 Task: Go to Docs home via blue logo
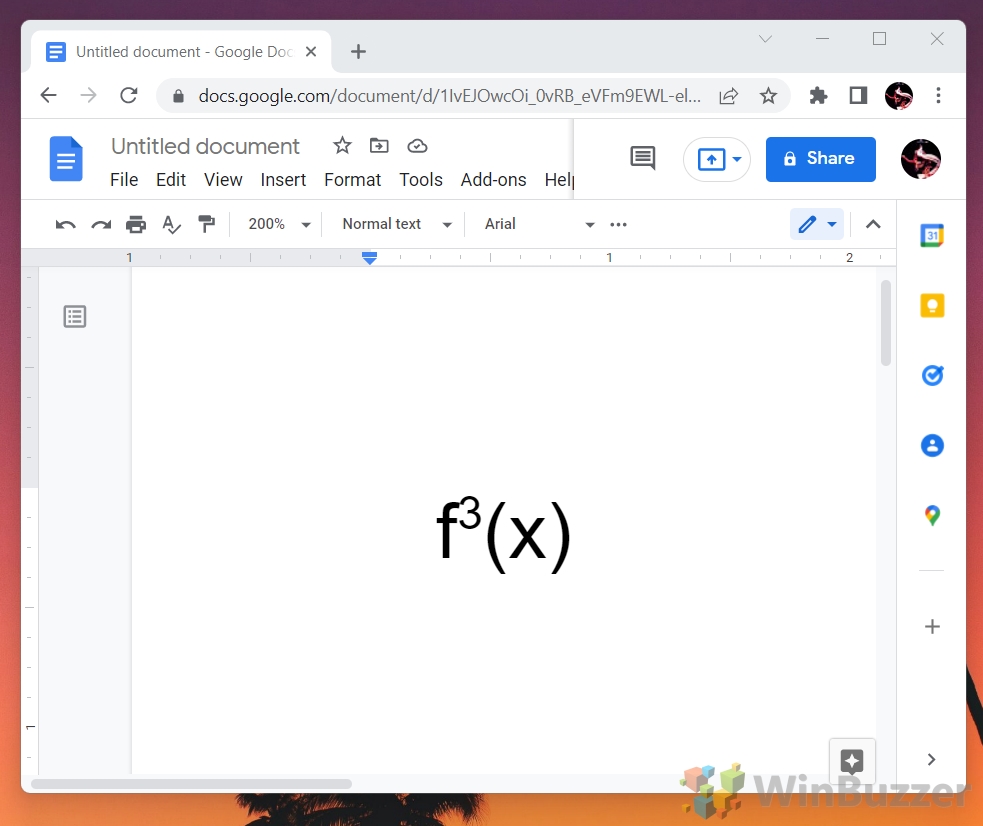tap(66, 159)
